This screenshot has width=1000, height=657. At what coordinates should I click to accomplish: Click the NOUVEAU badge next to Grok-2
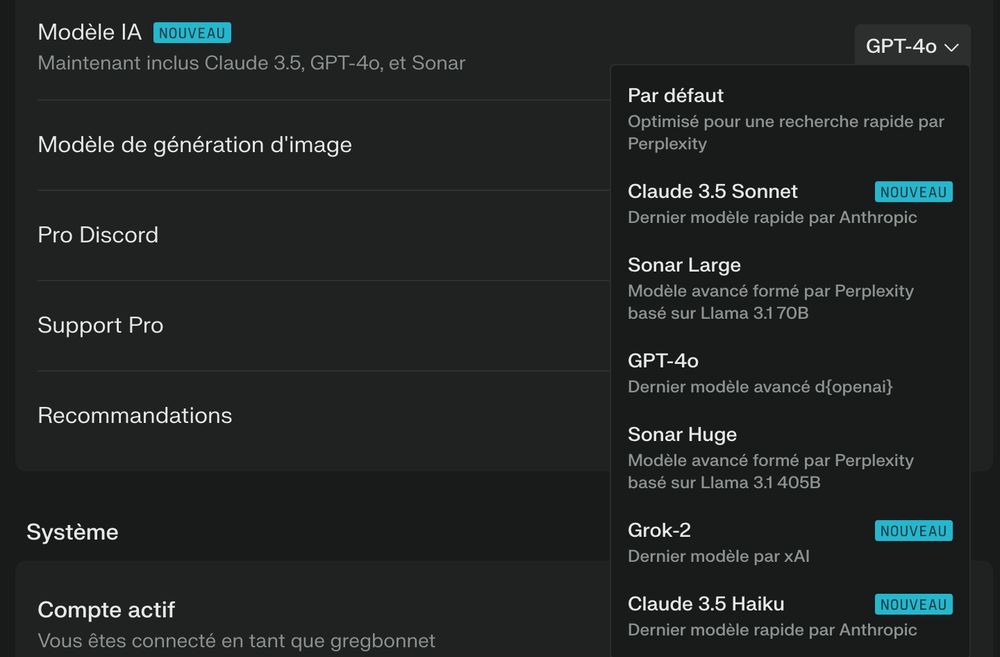click(x=913, y=531)
